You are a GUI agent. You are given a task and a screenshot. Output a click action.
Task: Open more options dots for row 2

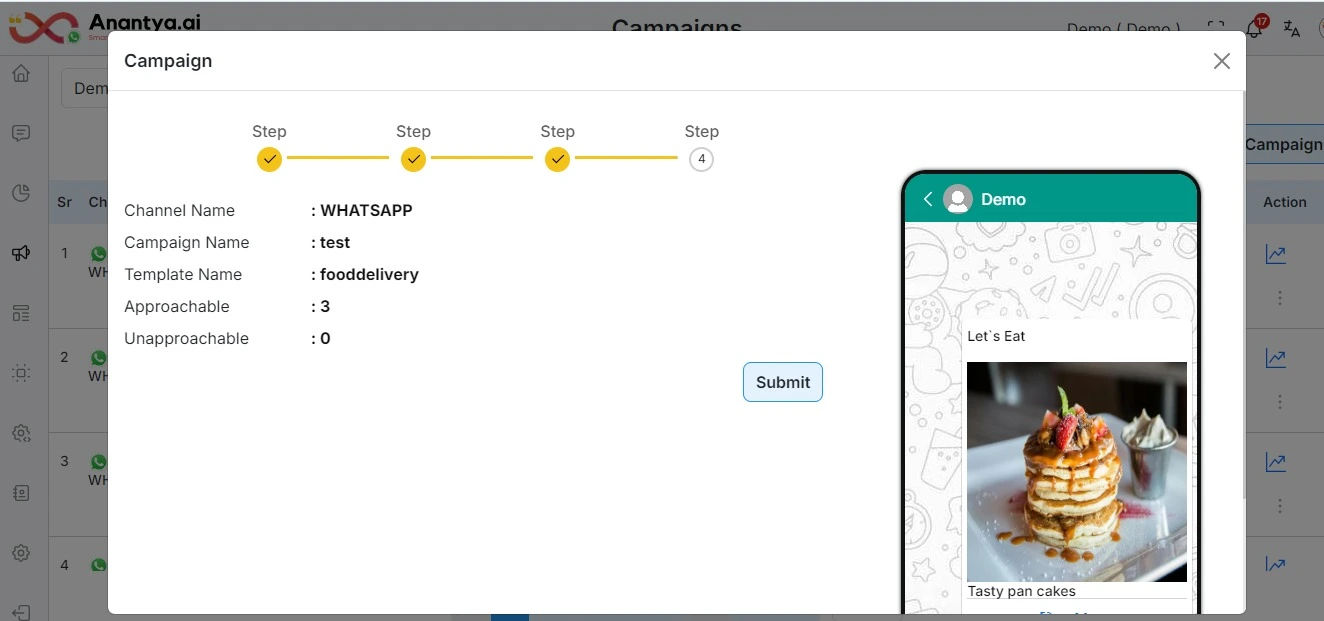1280,402
